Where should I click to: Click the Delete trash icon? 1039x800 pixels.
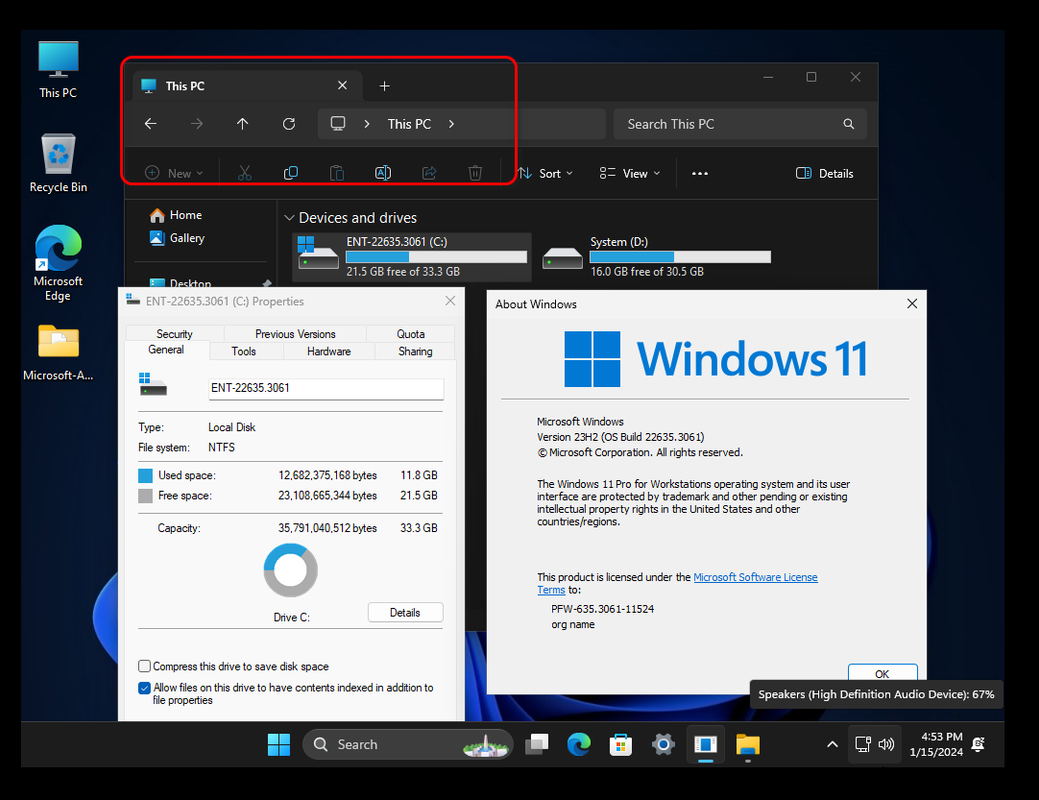(475, 174)
